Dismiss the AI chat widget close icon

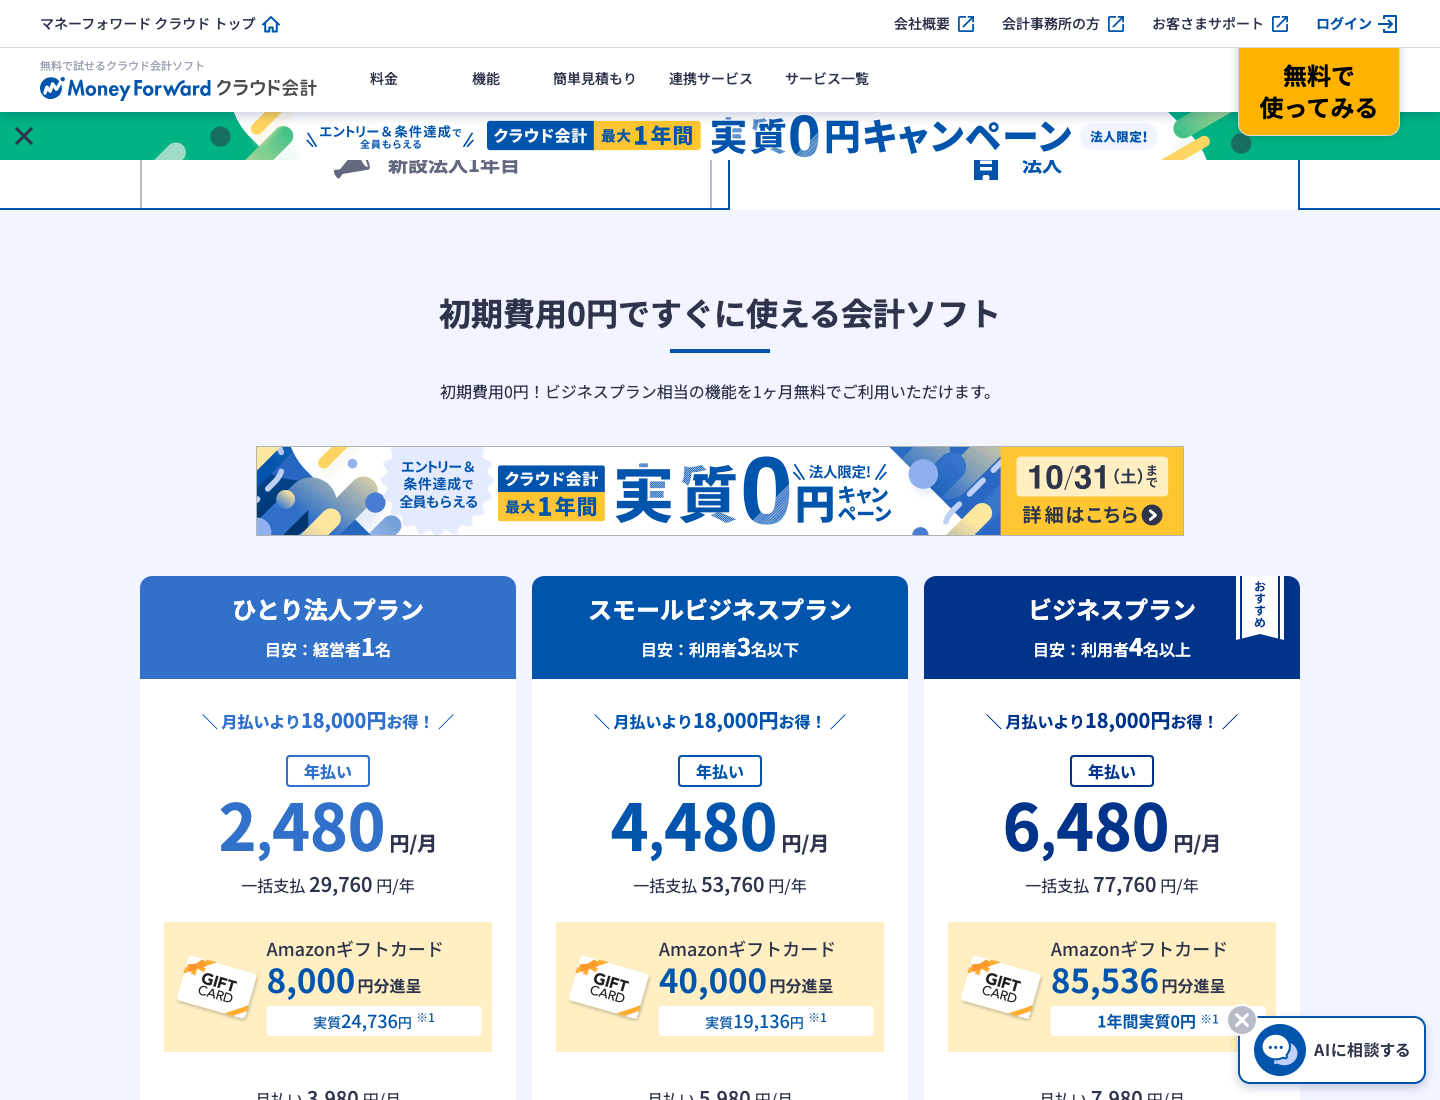pyautogui.click(x=1242, y=1020)
